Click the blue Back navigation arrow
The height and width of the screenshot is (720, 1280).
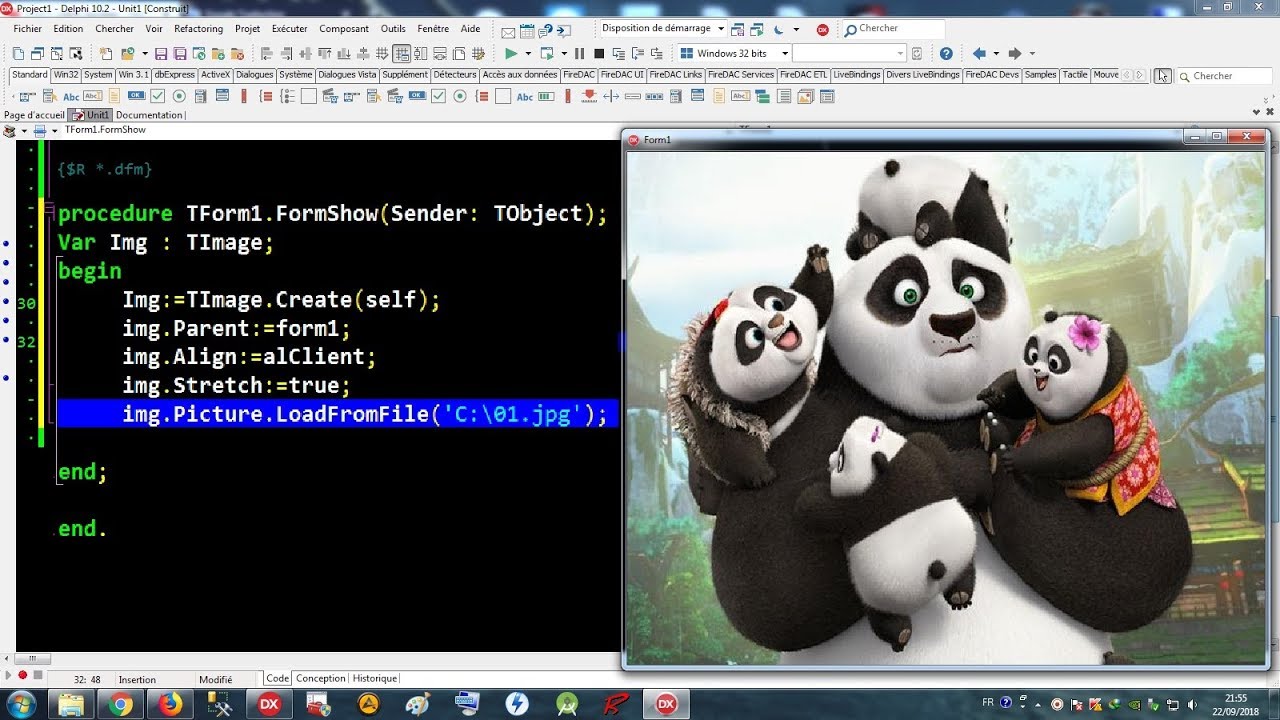979,53
